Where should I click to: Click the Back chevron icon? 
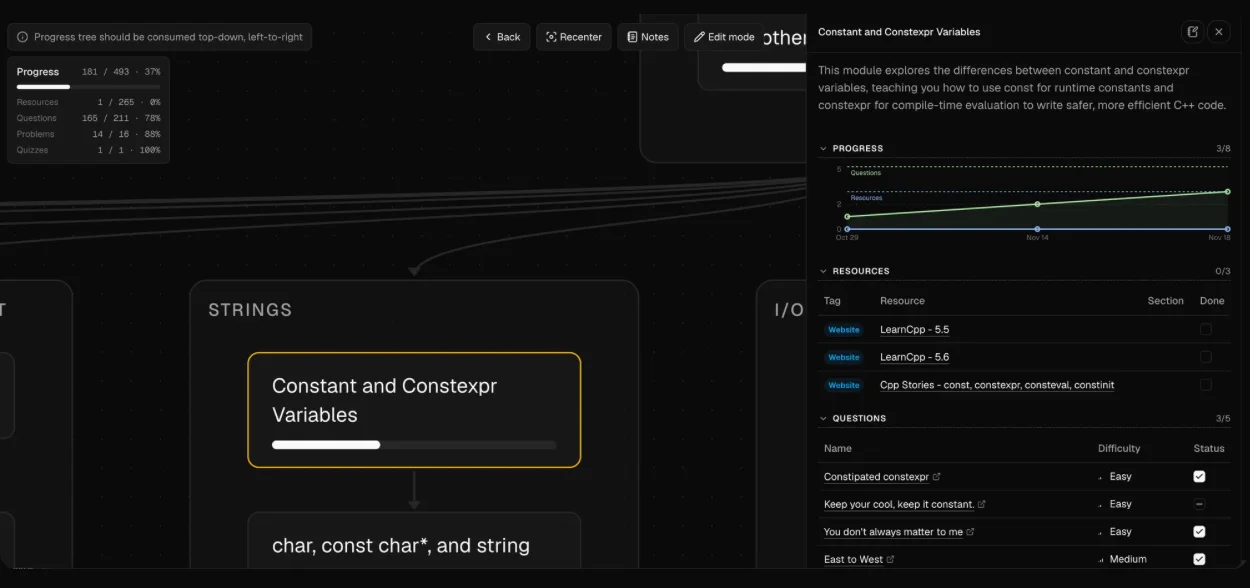click(x=488, y=37)
